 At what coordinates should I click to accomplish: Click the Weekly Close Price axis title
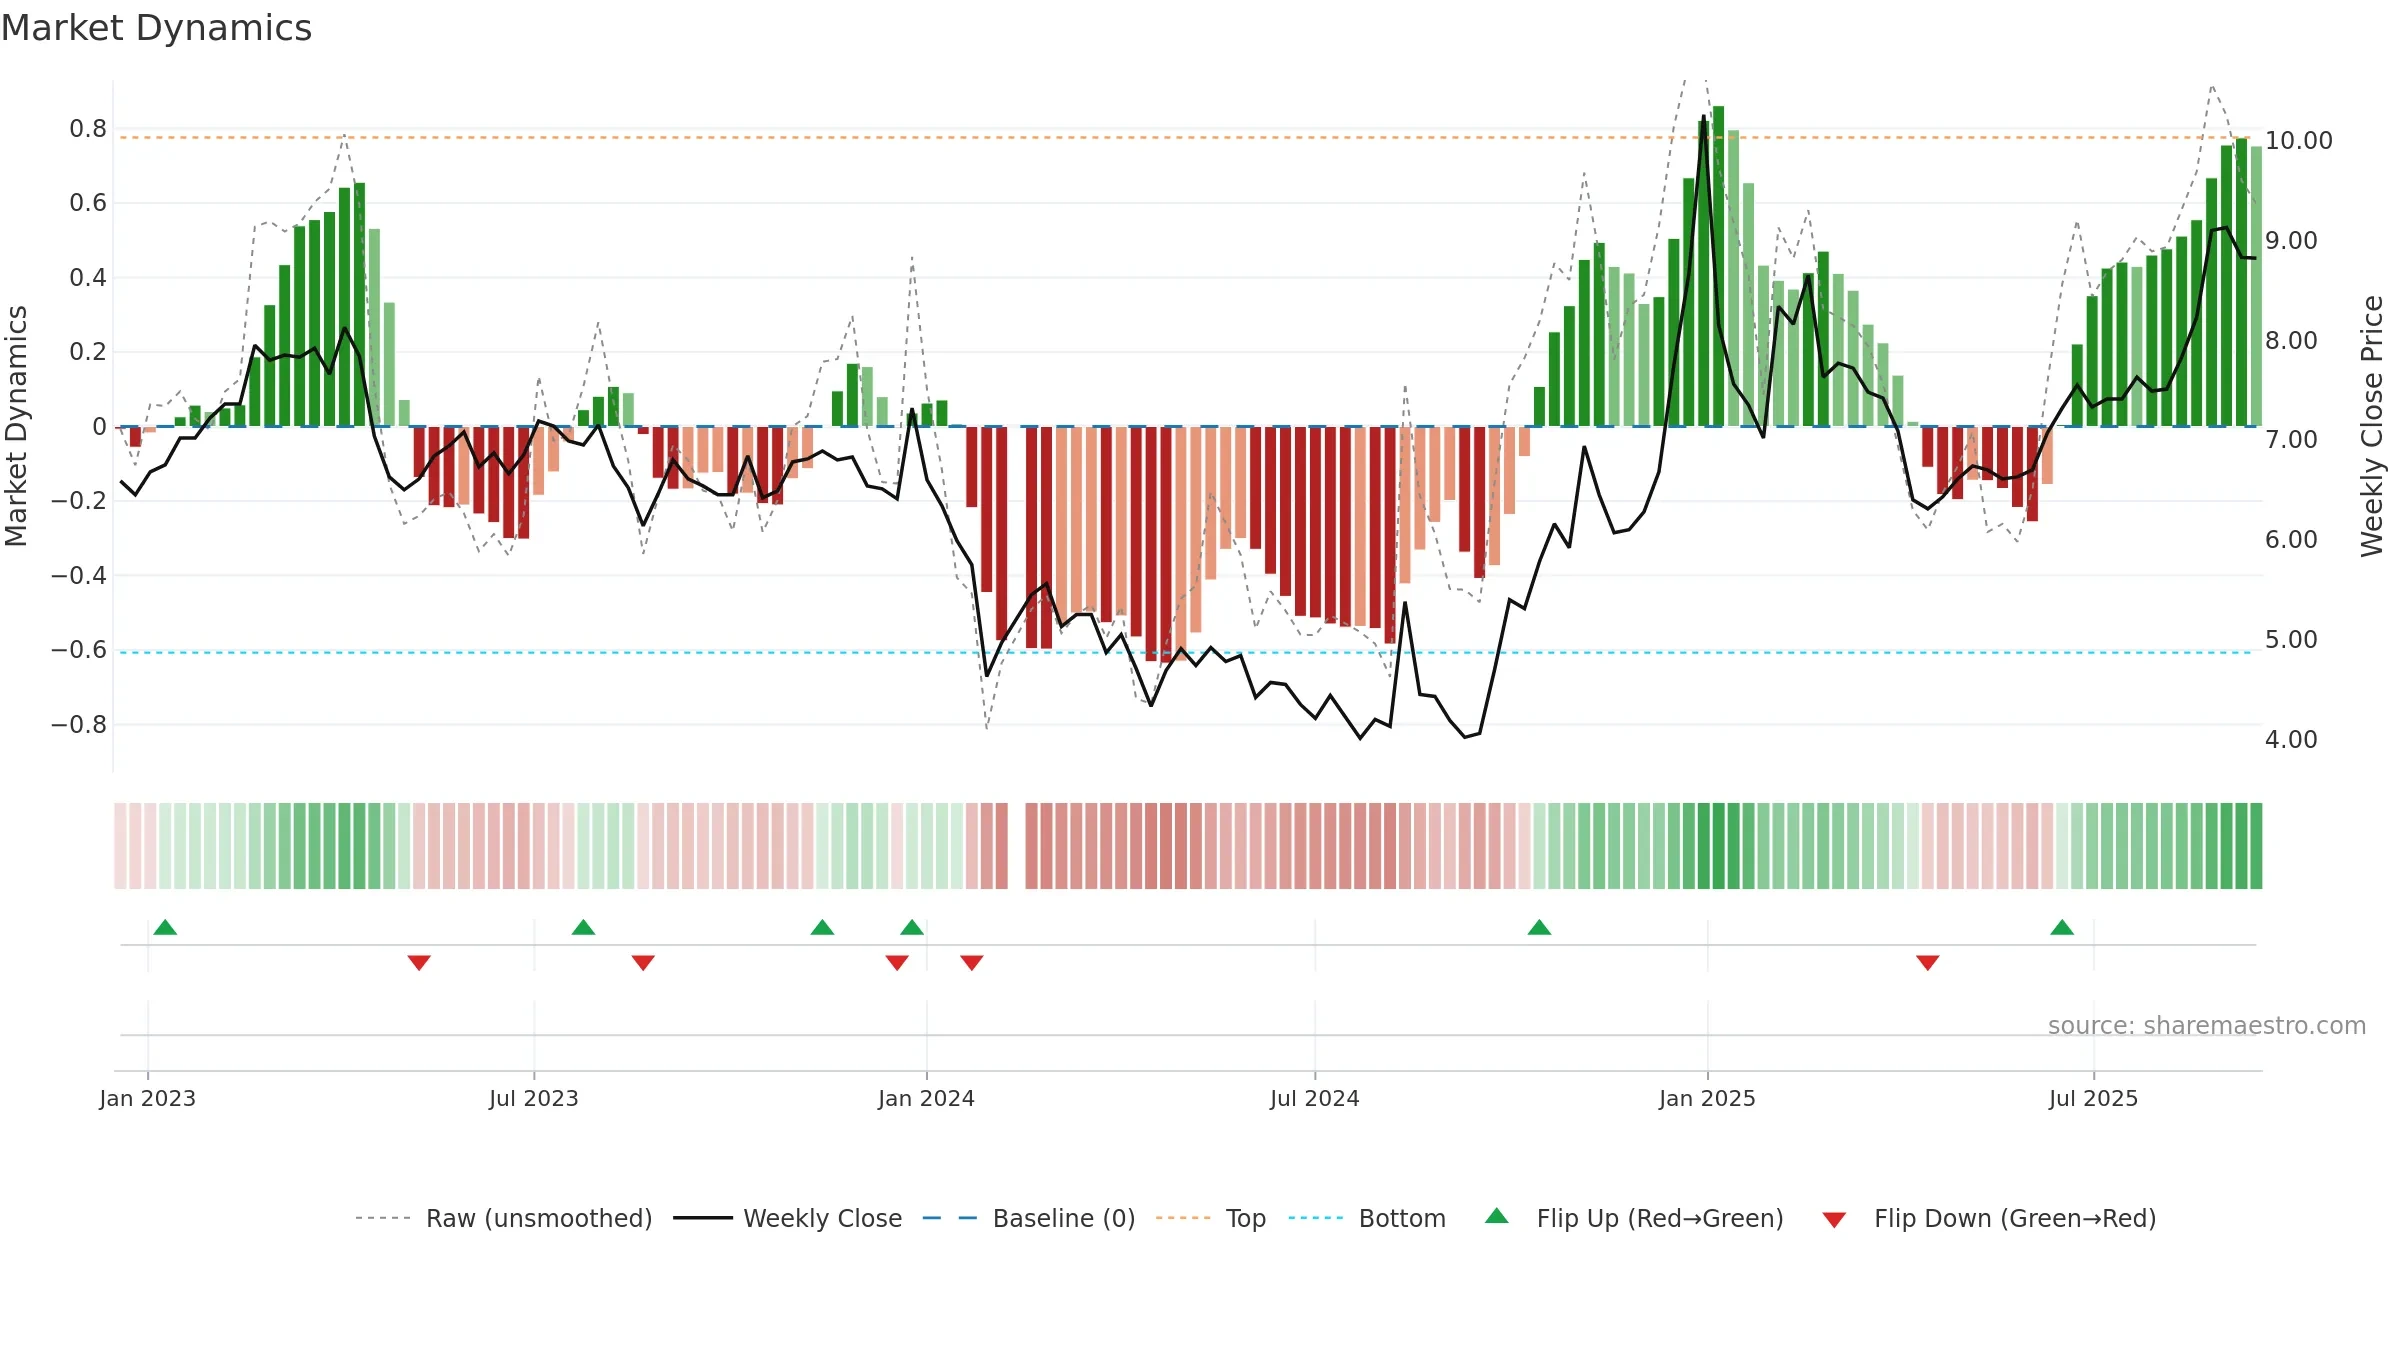click(2372, 426)
